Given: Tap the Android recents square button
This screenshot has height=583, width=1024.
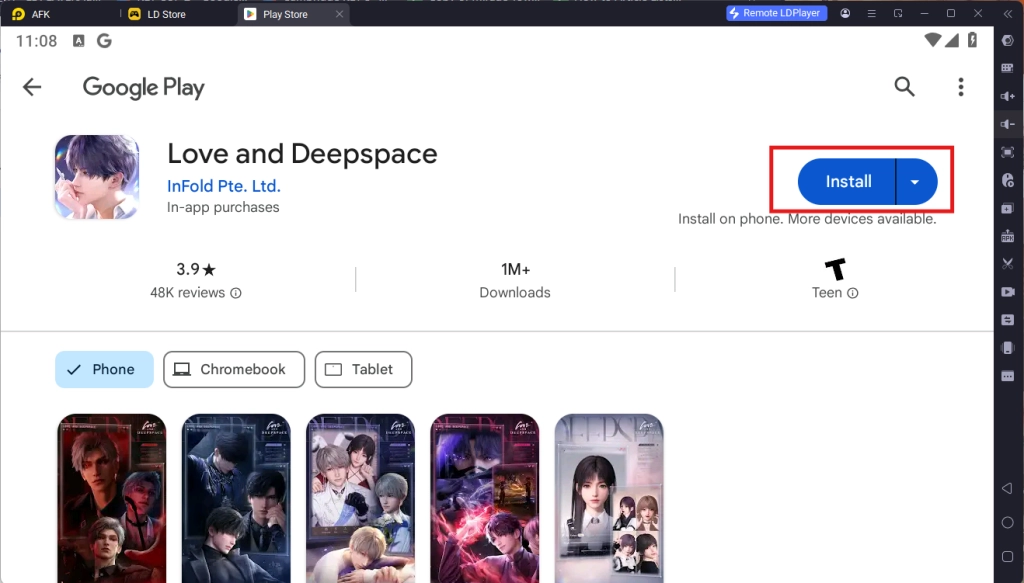Looking at the screenshot, I should 1008,556.
